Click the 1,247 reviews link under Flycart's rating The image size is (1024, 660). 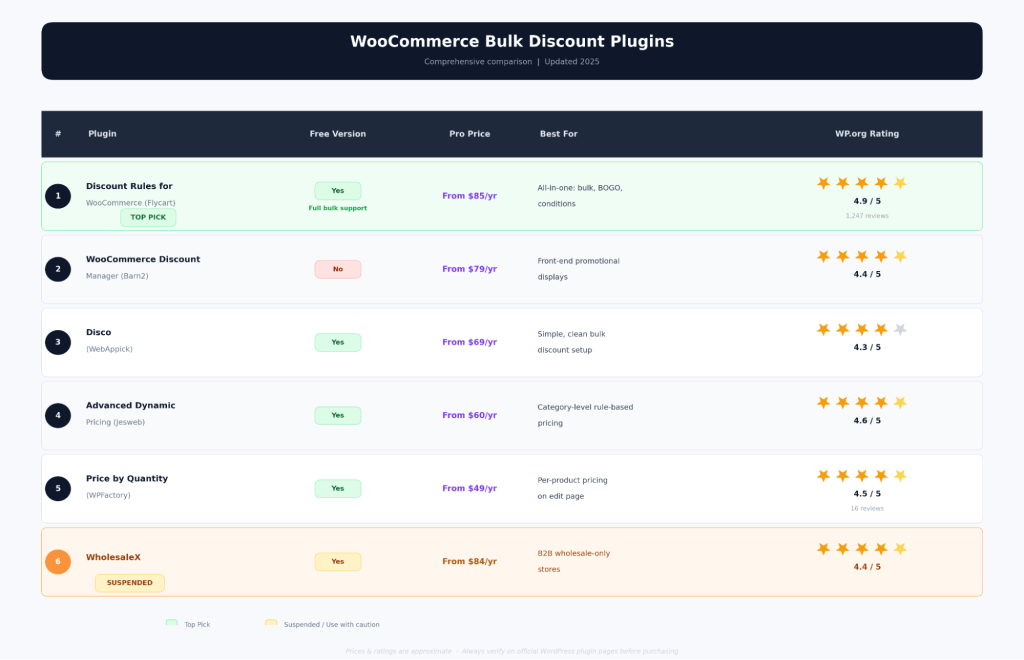(x=866, y=215)
